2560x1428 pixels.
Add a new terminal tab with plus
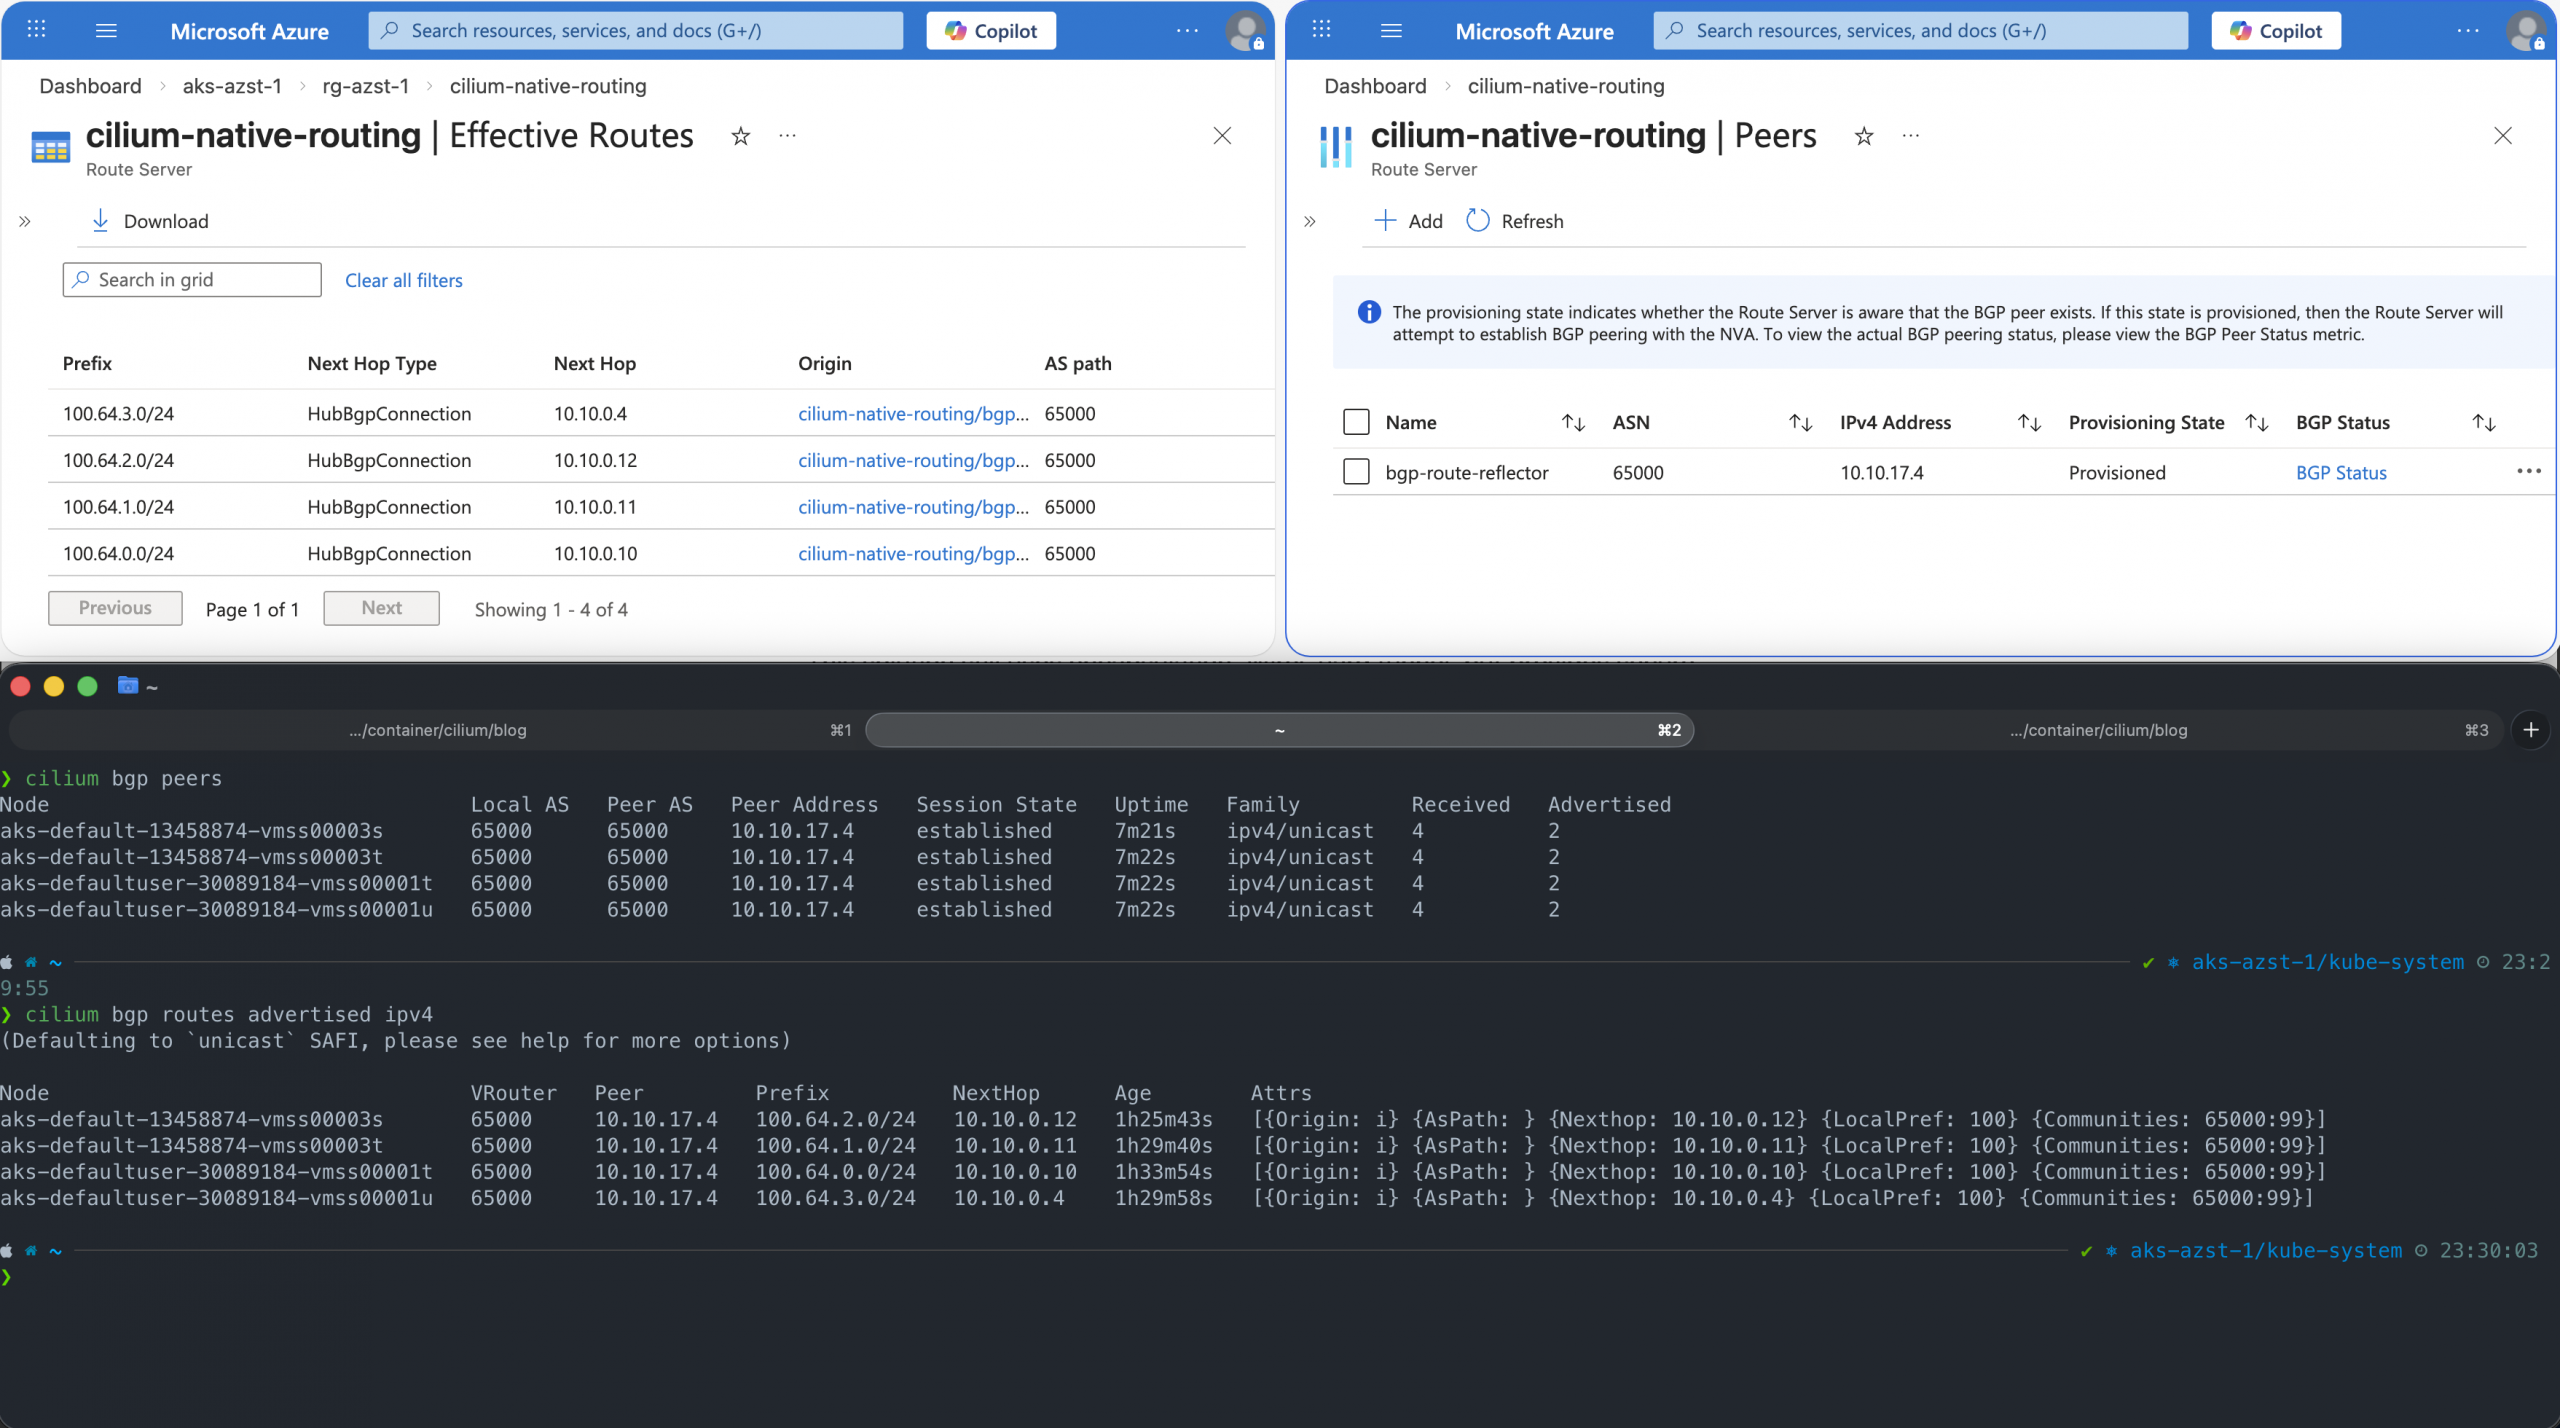pos(2530,730)
